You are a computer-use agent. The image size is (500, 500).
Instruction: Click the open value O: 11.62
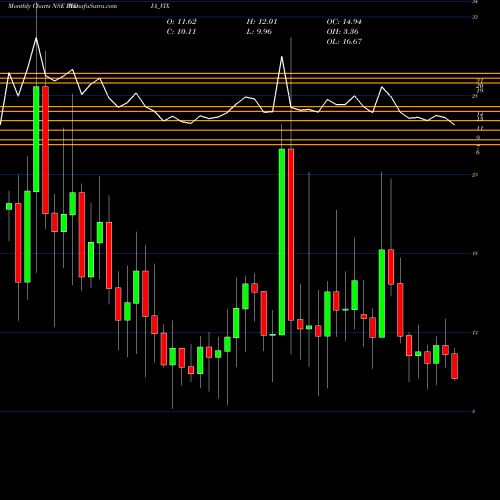click(181, 22)
